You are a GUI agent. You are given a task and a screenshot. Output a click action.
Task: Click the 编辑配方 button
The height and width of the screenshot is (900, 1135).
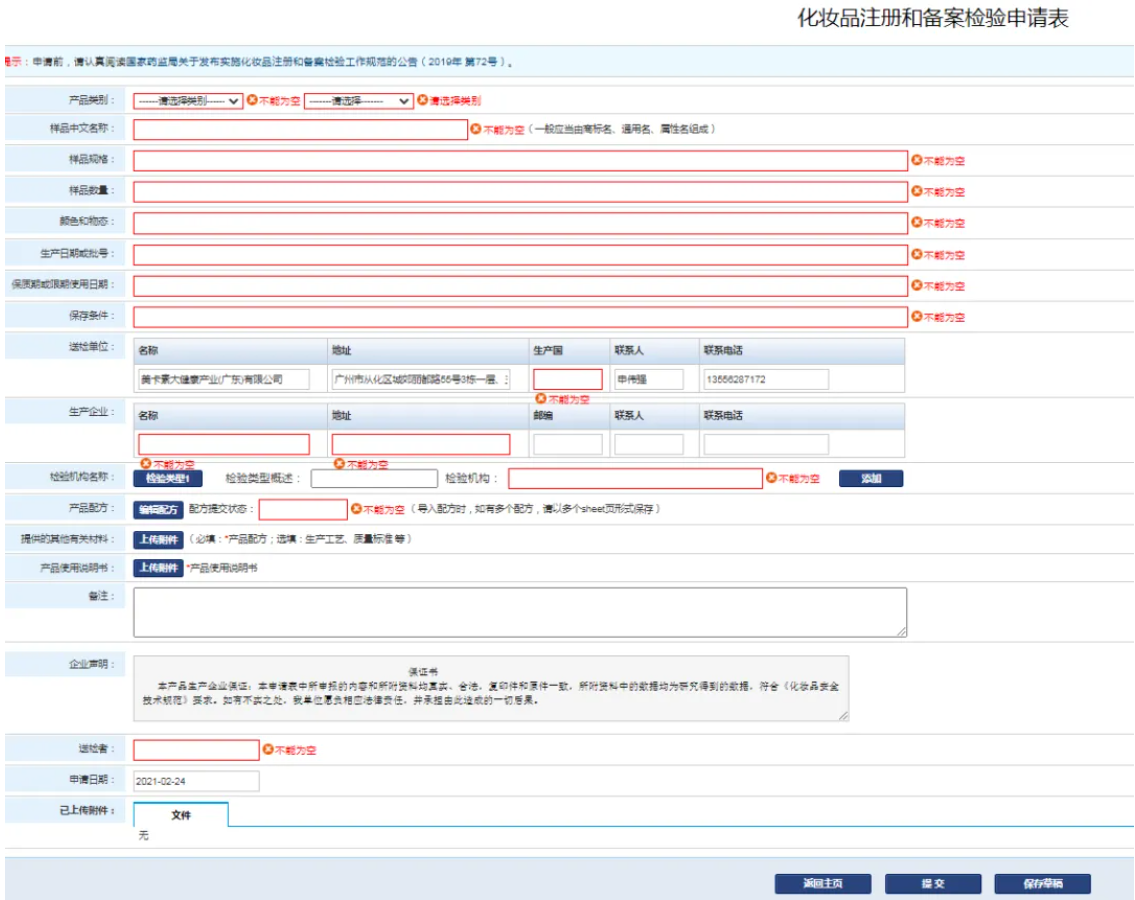click(158, 510)
